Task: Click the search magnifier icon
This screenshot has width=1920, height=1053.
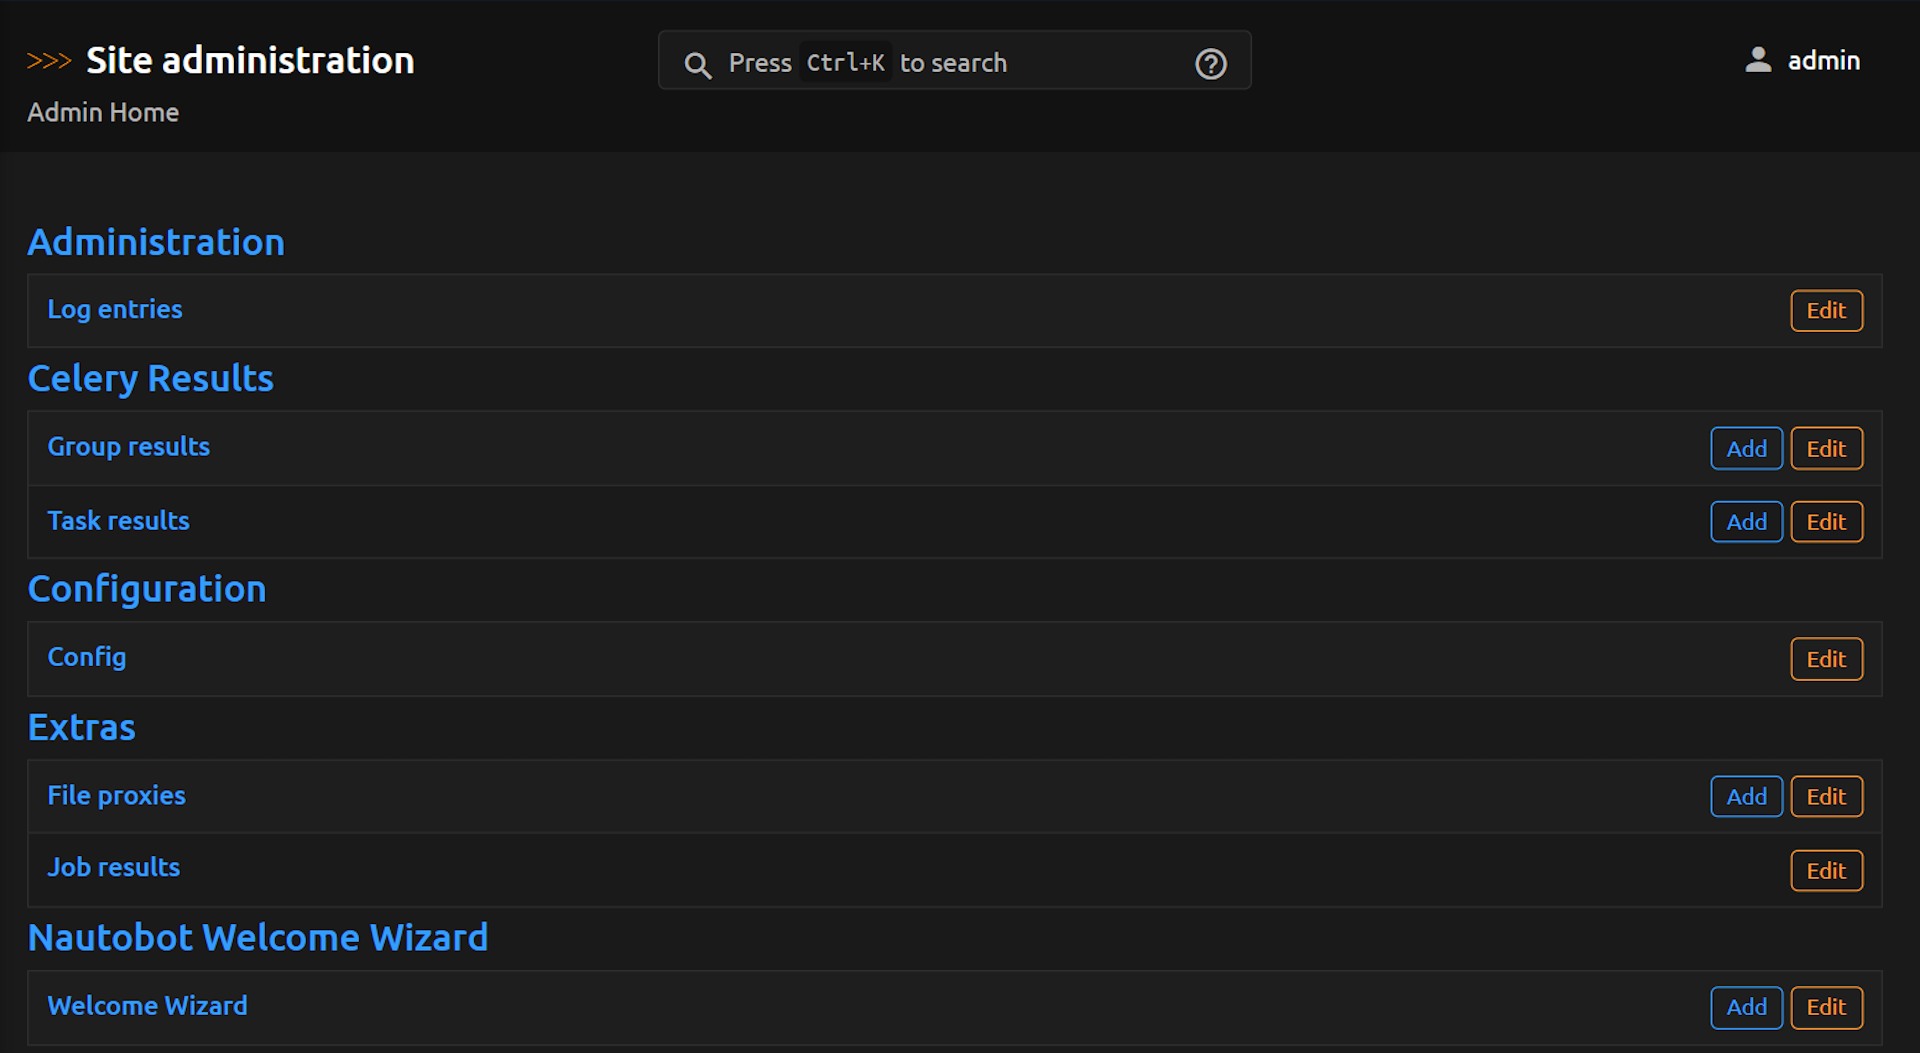Action: coord(697,65)
